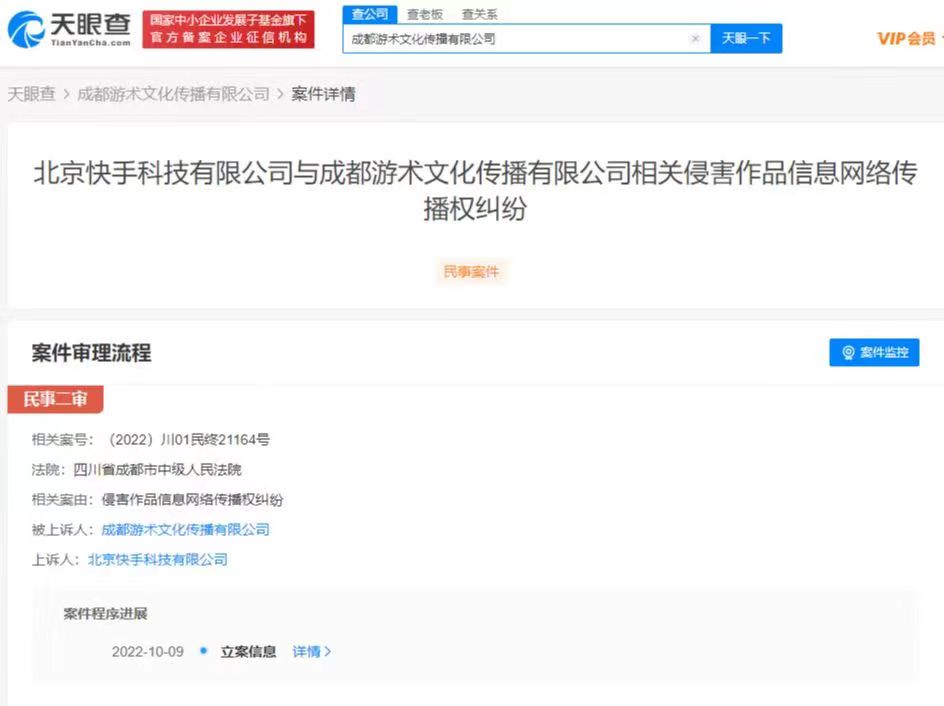Screen dimensions: 944x706
Task: Click the camera icon on 案件监控 button
Action: (x=848, y=353)
